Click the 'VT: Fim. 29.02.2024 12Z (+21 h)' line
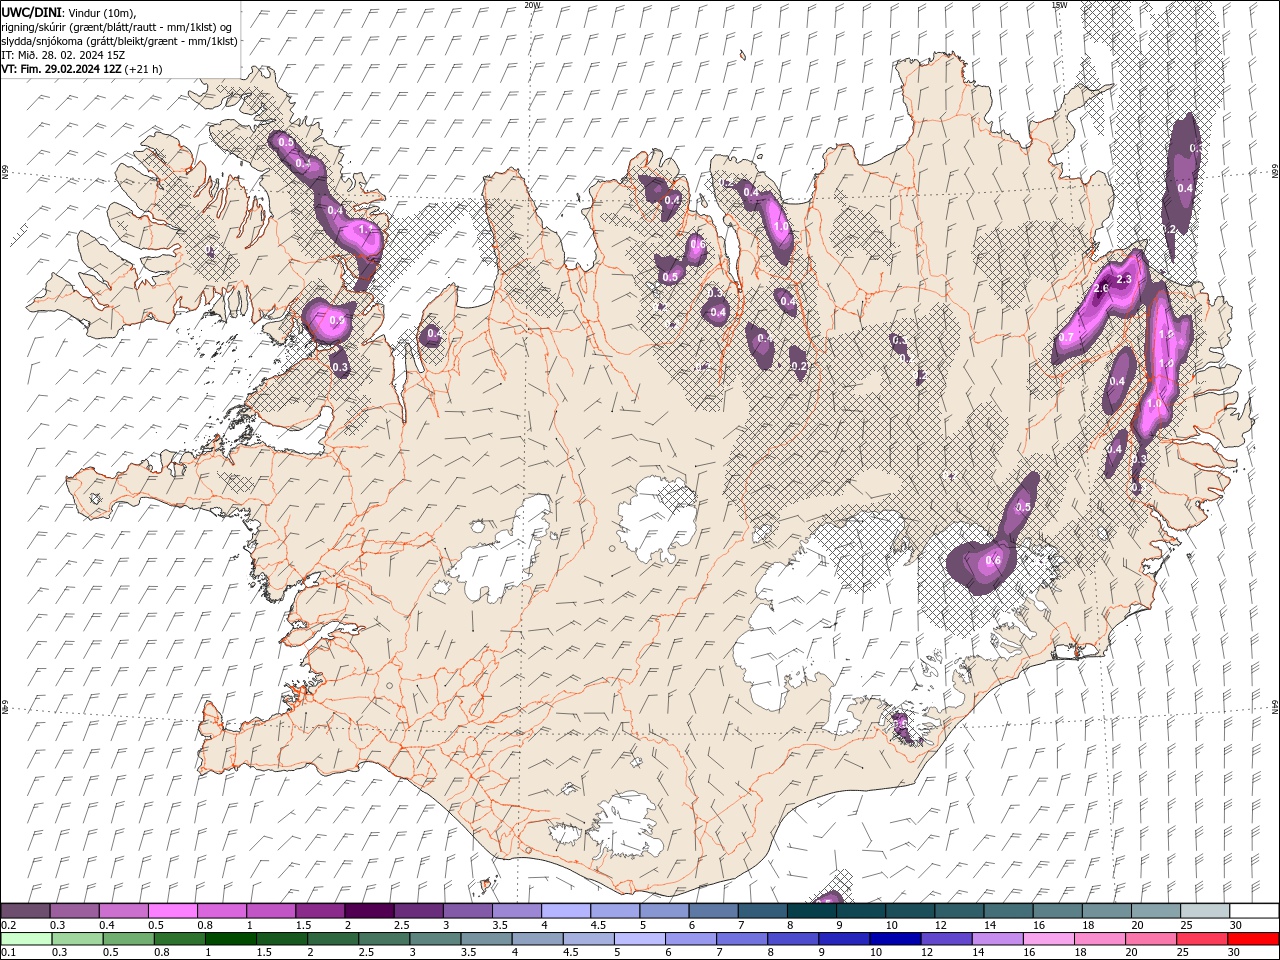Screen dimensions: 1280x960 coord(82,69)
